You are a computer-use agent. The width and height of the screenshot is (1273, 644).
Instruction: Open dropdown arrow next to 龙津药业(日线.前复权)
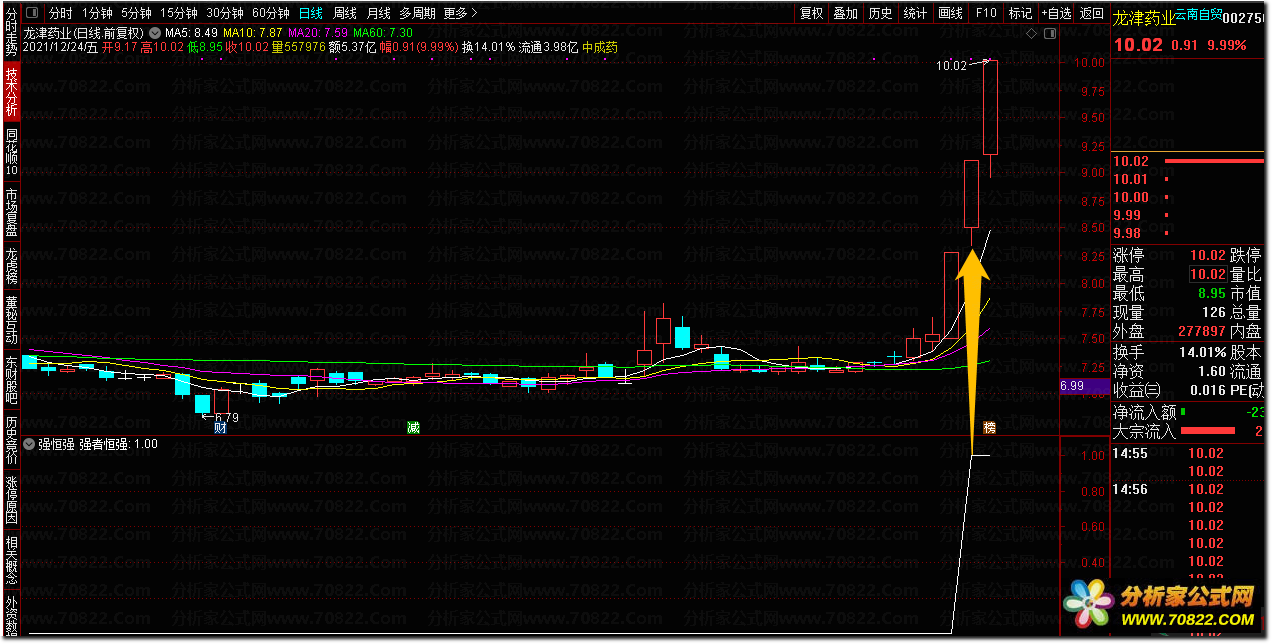coord(155,32)
